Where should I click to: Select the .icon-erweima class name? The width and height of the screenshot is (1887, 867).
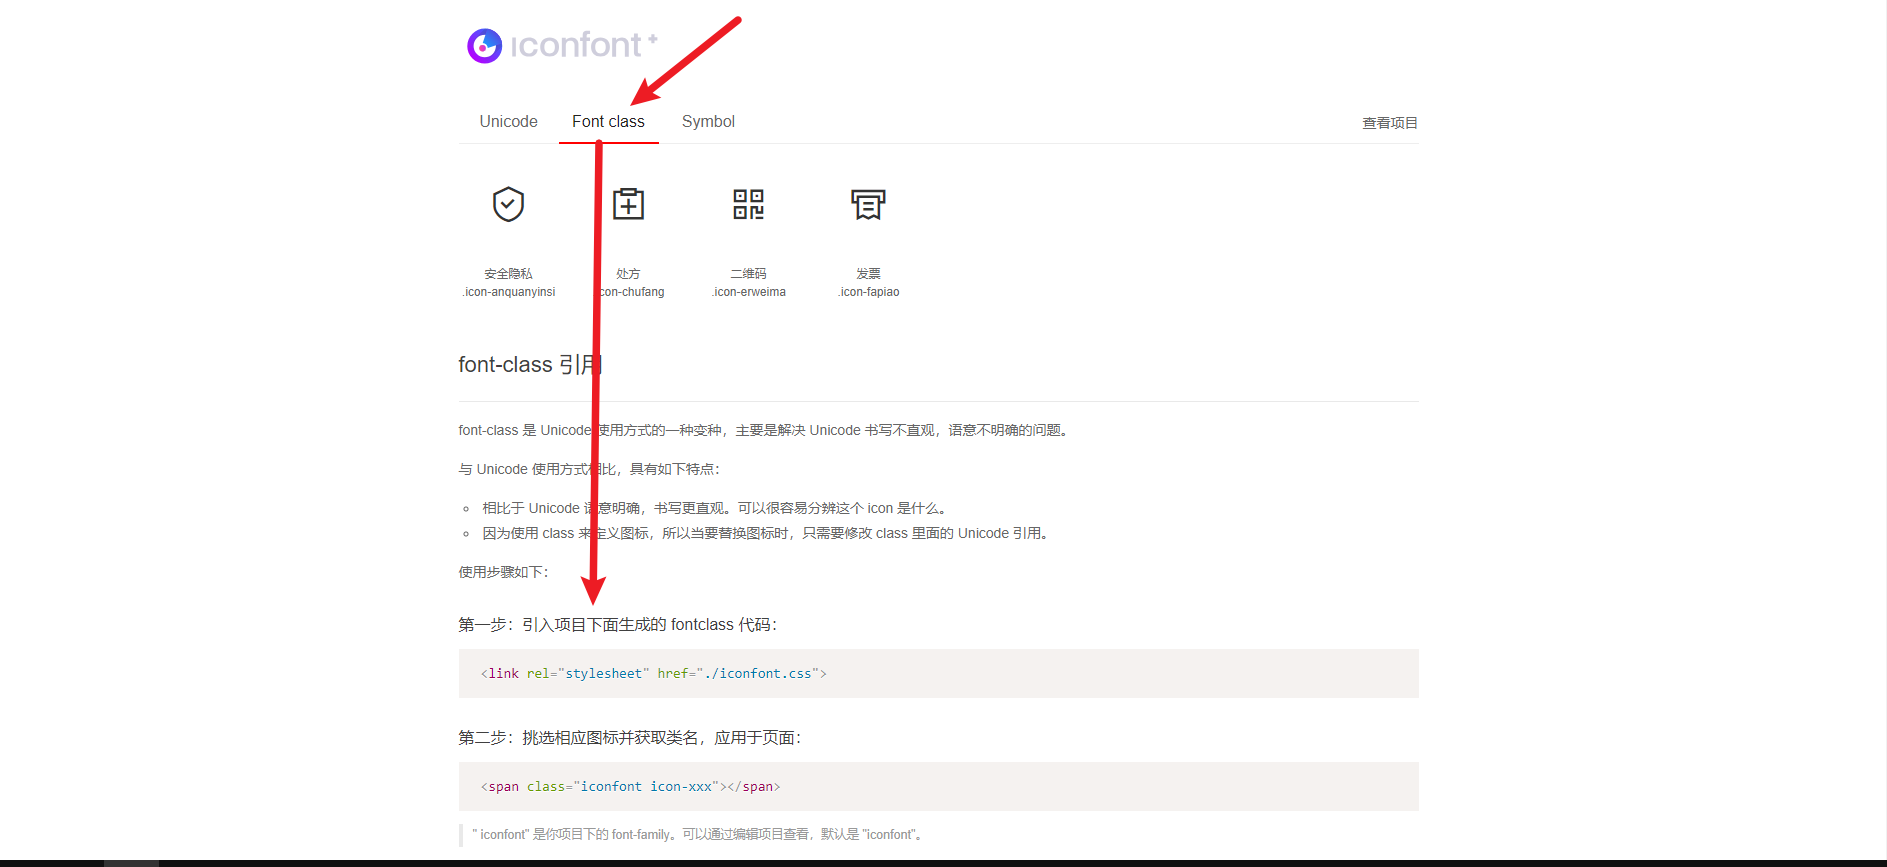[x=748, y=292]
